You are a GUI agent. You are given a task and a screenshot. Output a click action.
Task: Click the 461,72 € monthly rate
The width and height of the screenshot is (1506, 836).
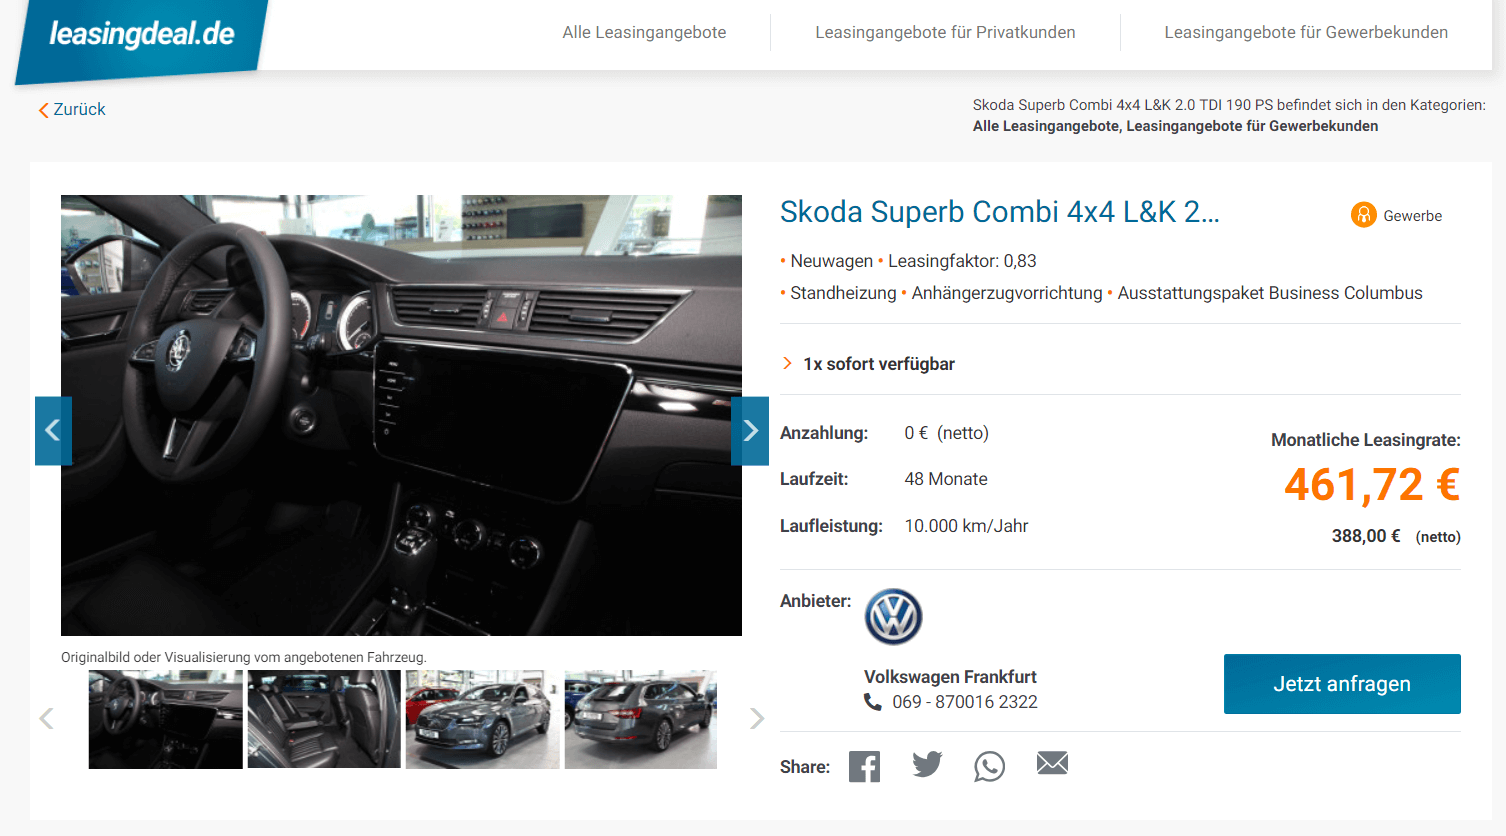point(1372,485)
